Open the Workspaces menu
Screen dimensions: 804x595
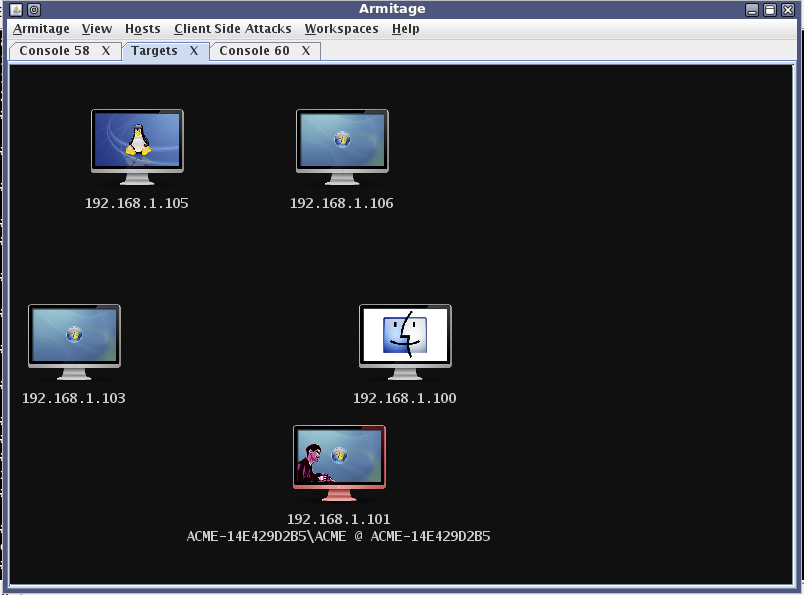(x=341, y=29)
